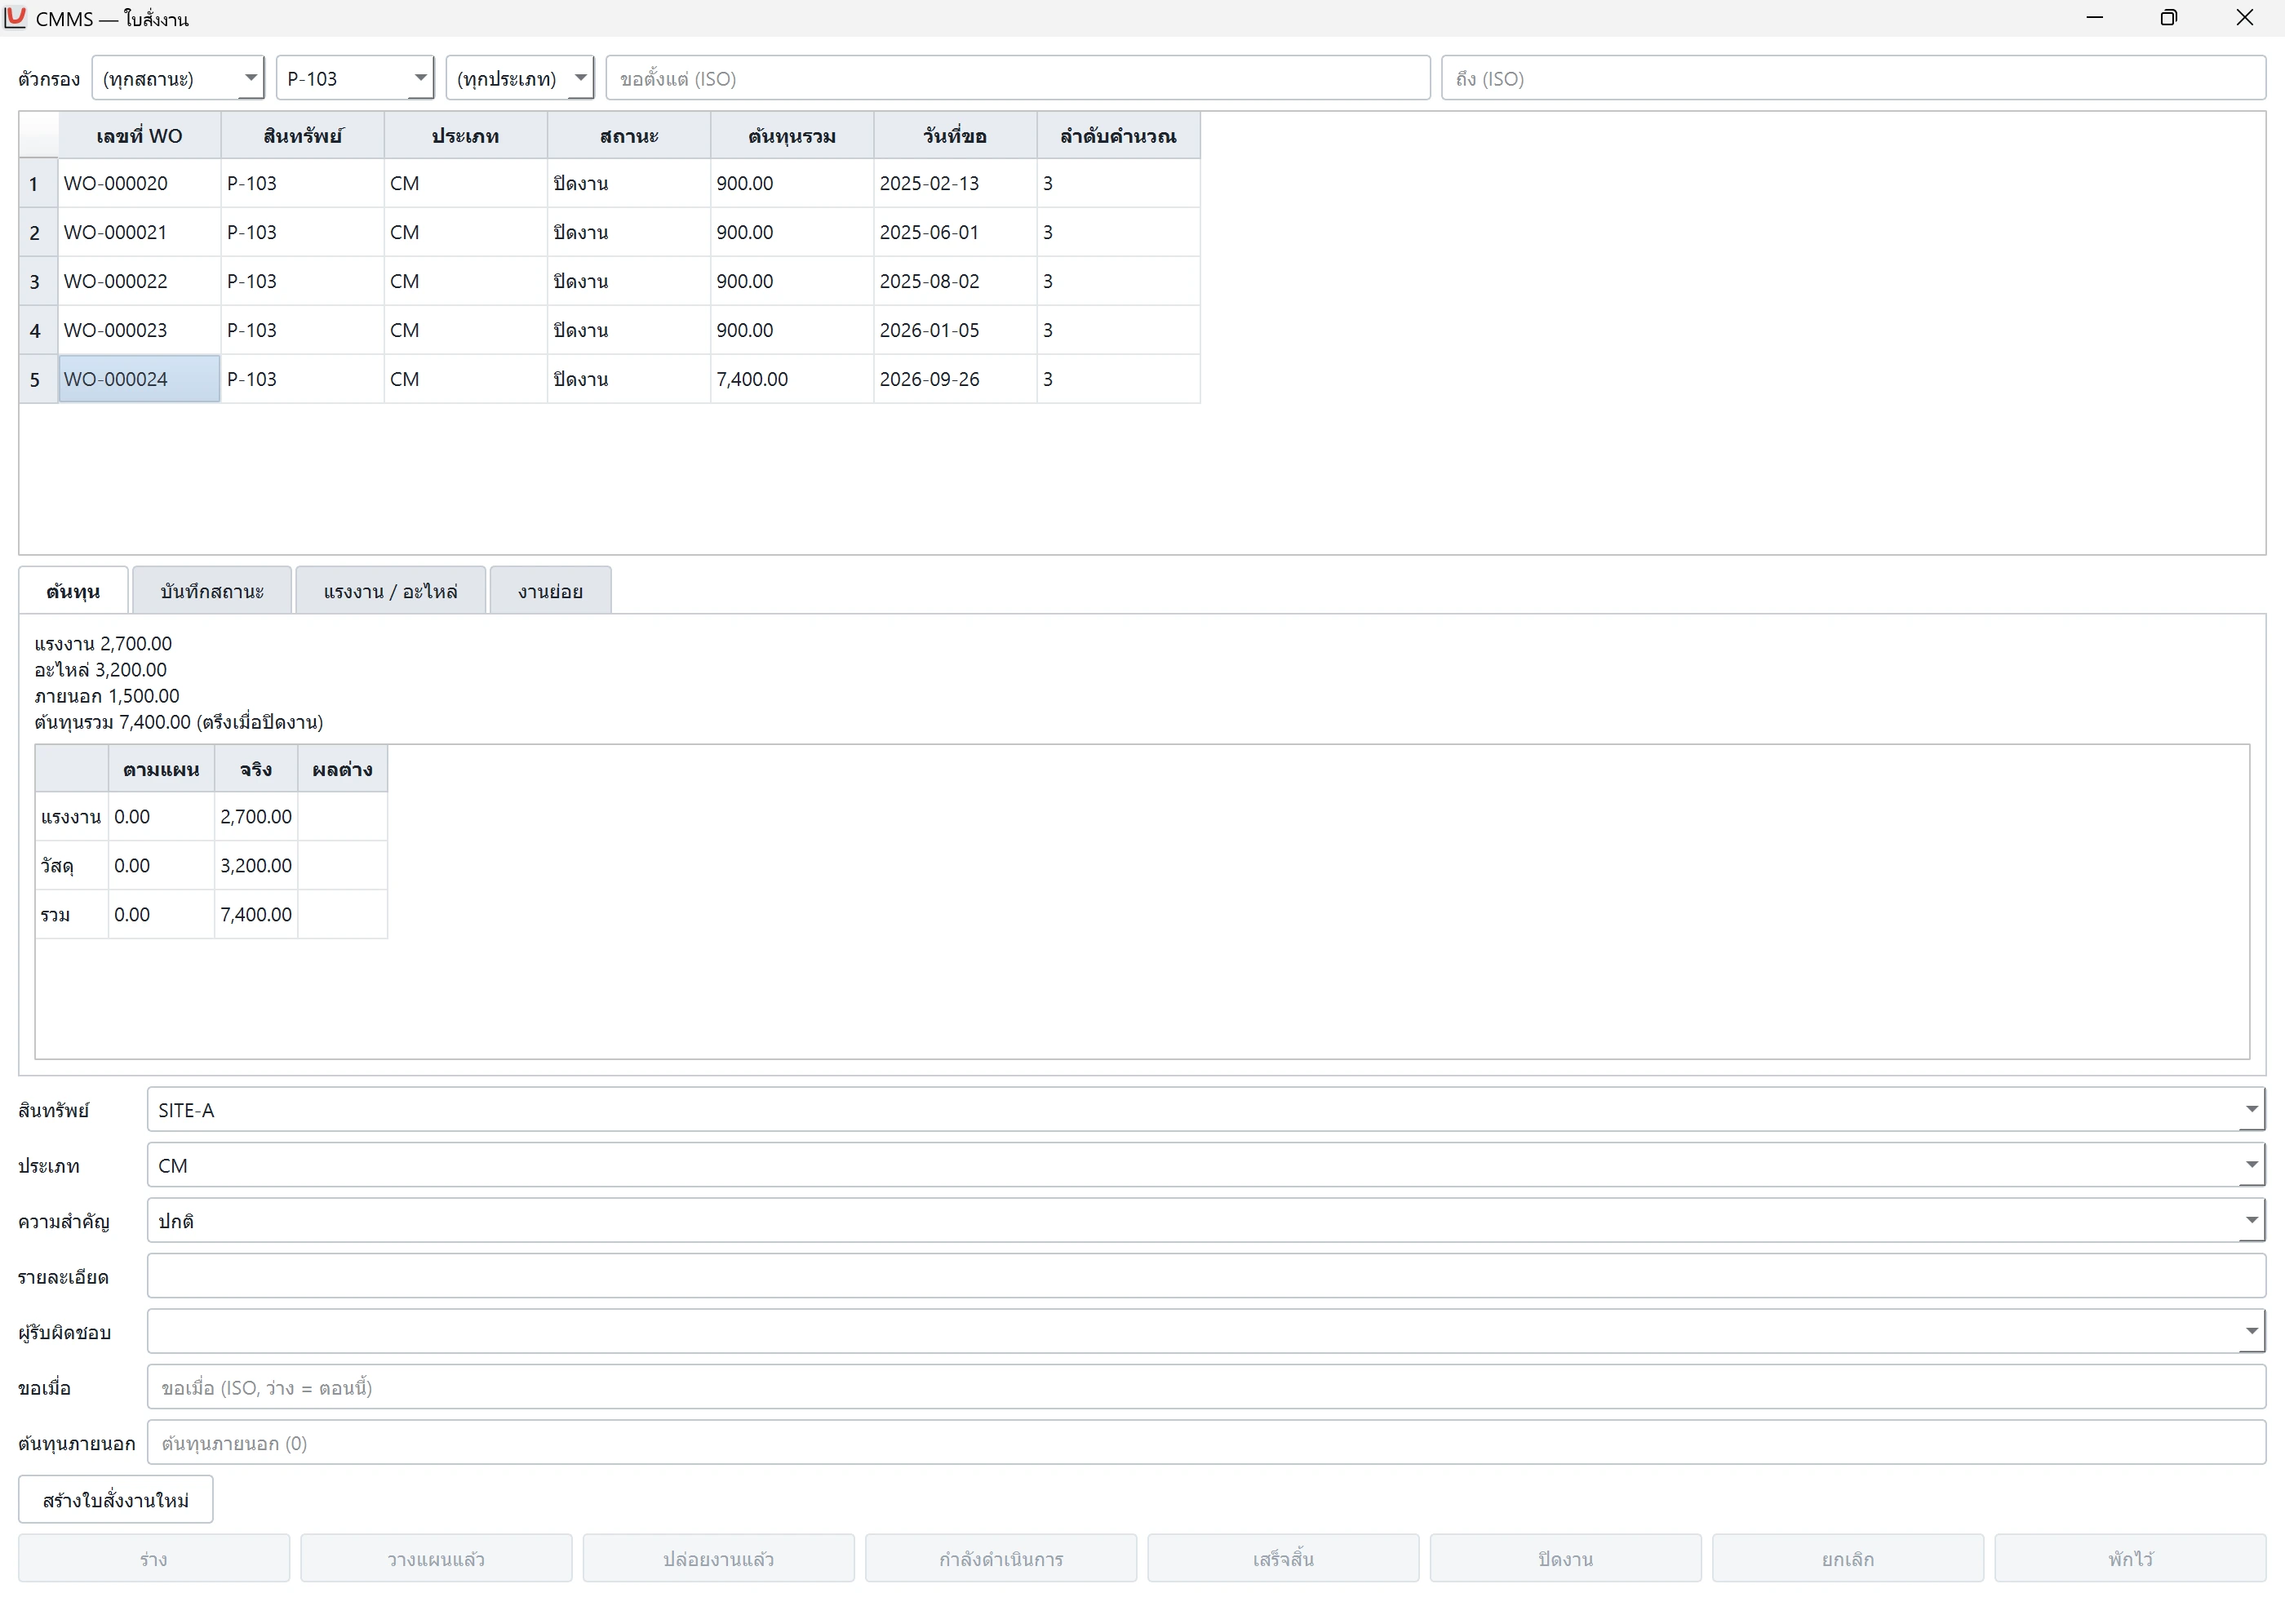The image size is (2285, 1624).
Task: Open the status filter dropdown (ทุกสถานะ)
Action: coord(178,78)
